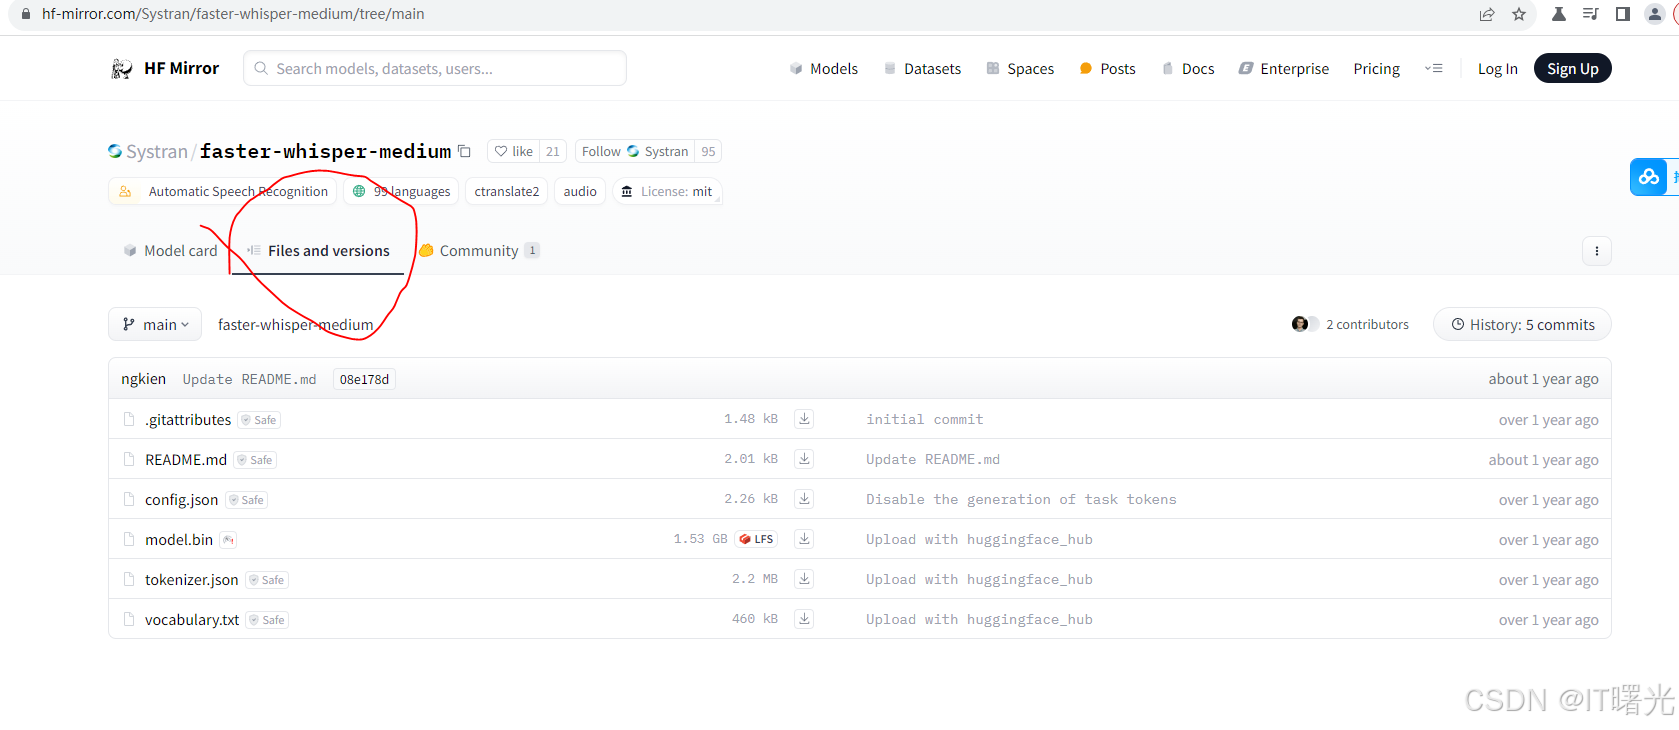
Task: Open the vocabulary.txt file
Action: pyautogui.click(x=192, y=619)
